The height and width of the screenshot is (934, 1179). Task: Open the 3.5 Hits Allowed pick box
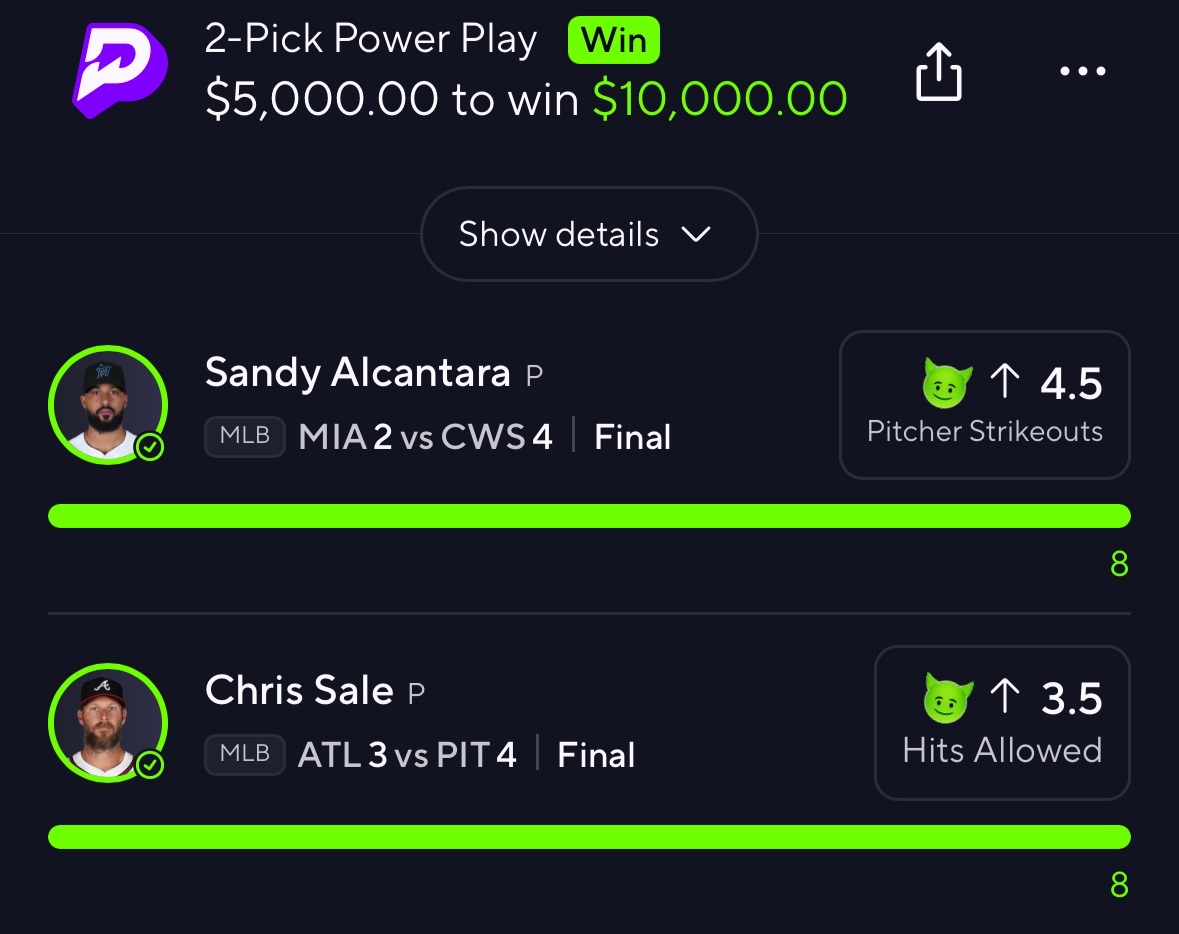click(1001, 723)
